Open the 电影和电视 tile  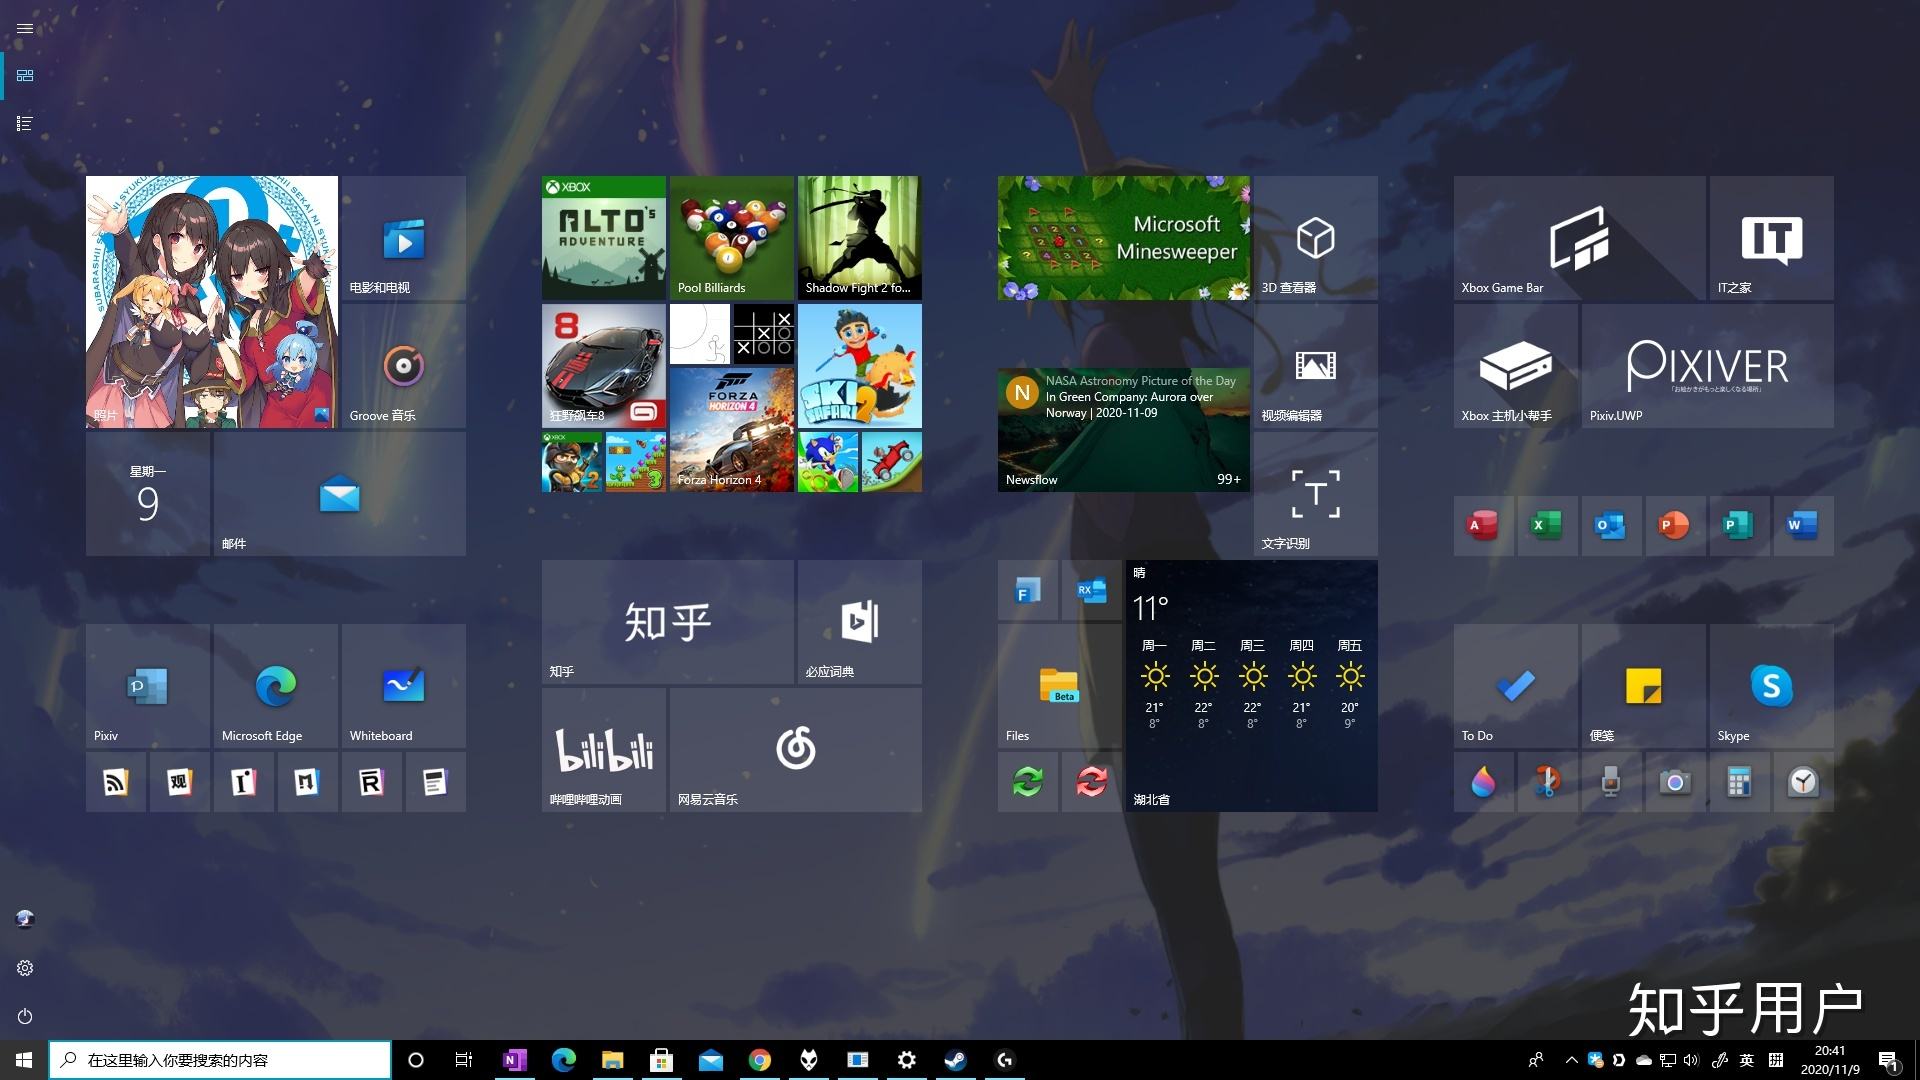403,238
